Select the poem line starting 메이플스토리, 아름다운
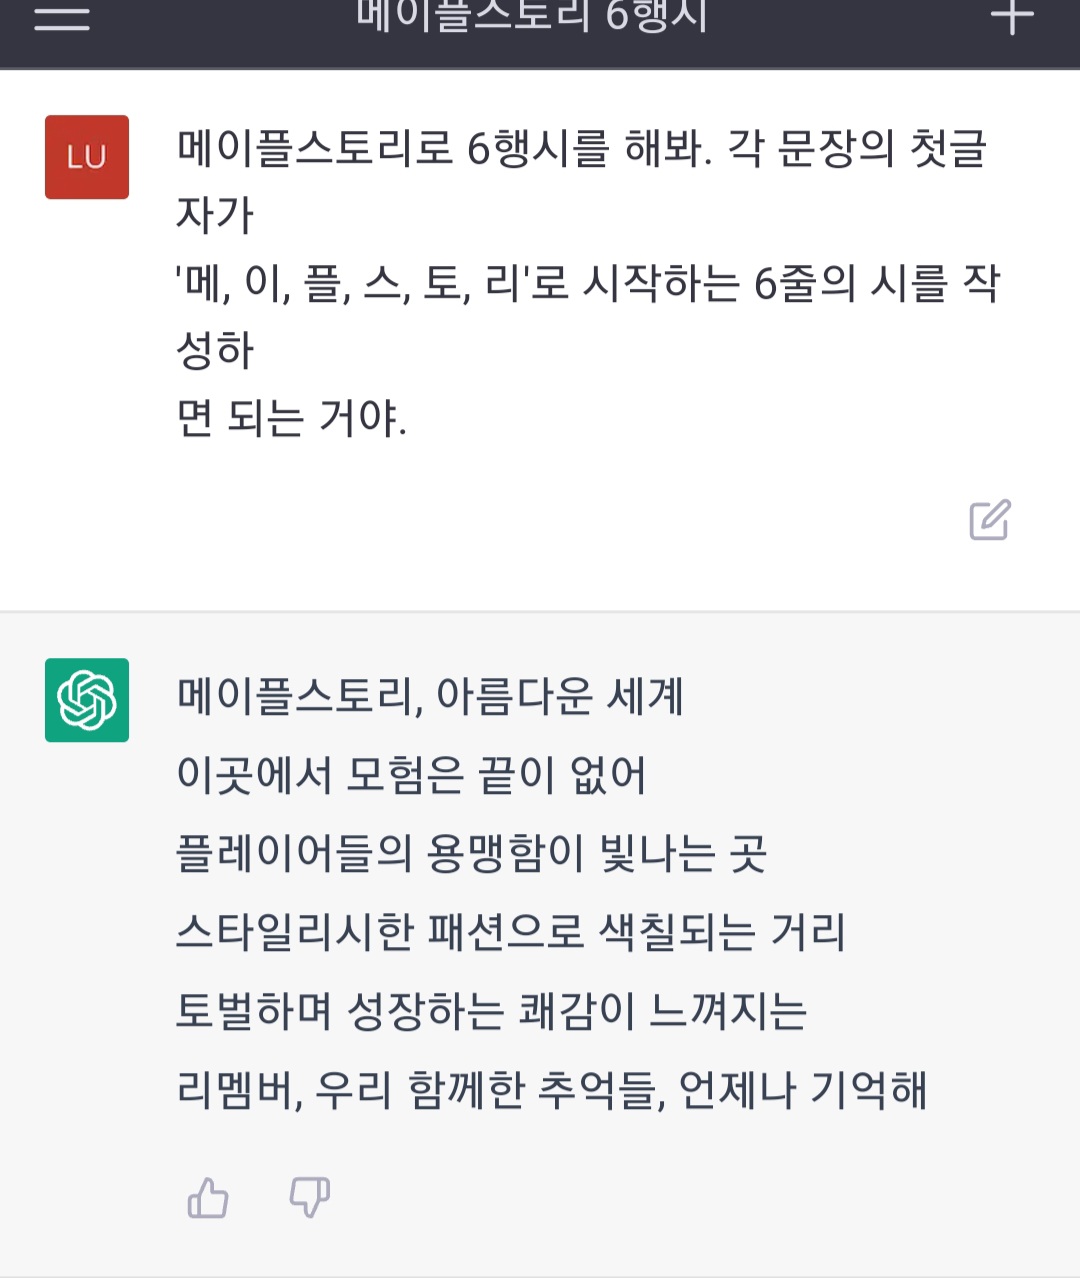1080x1278 pixels. (x=430, y=696)
